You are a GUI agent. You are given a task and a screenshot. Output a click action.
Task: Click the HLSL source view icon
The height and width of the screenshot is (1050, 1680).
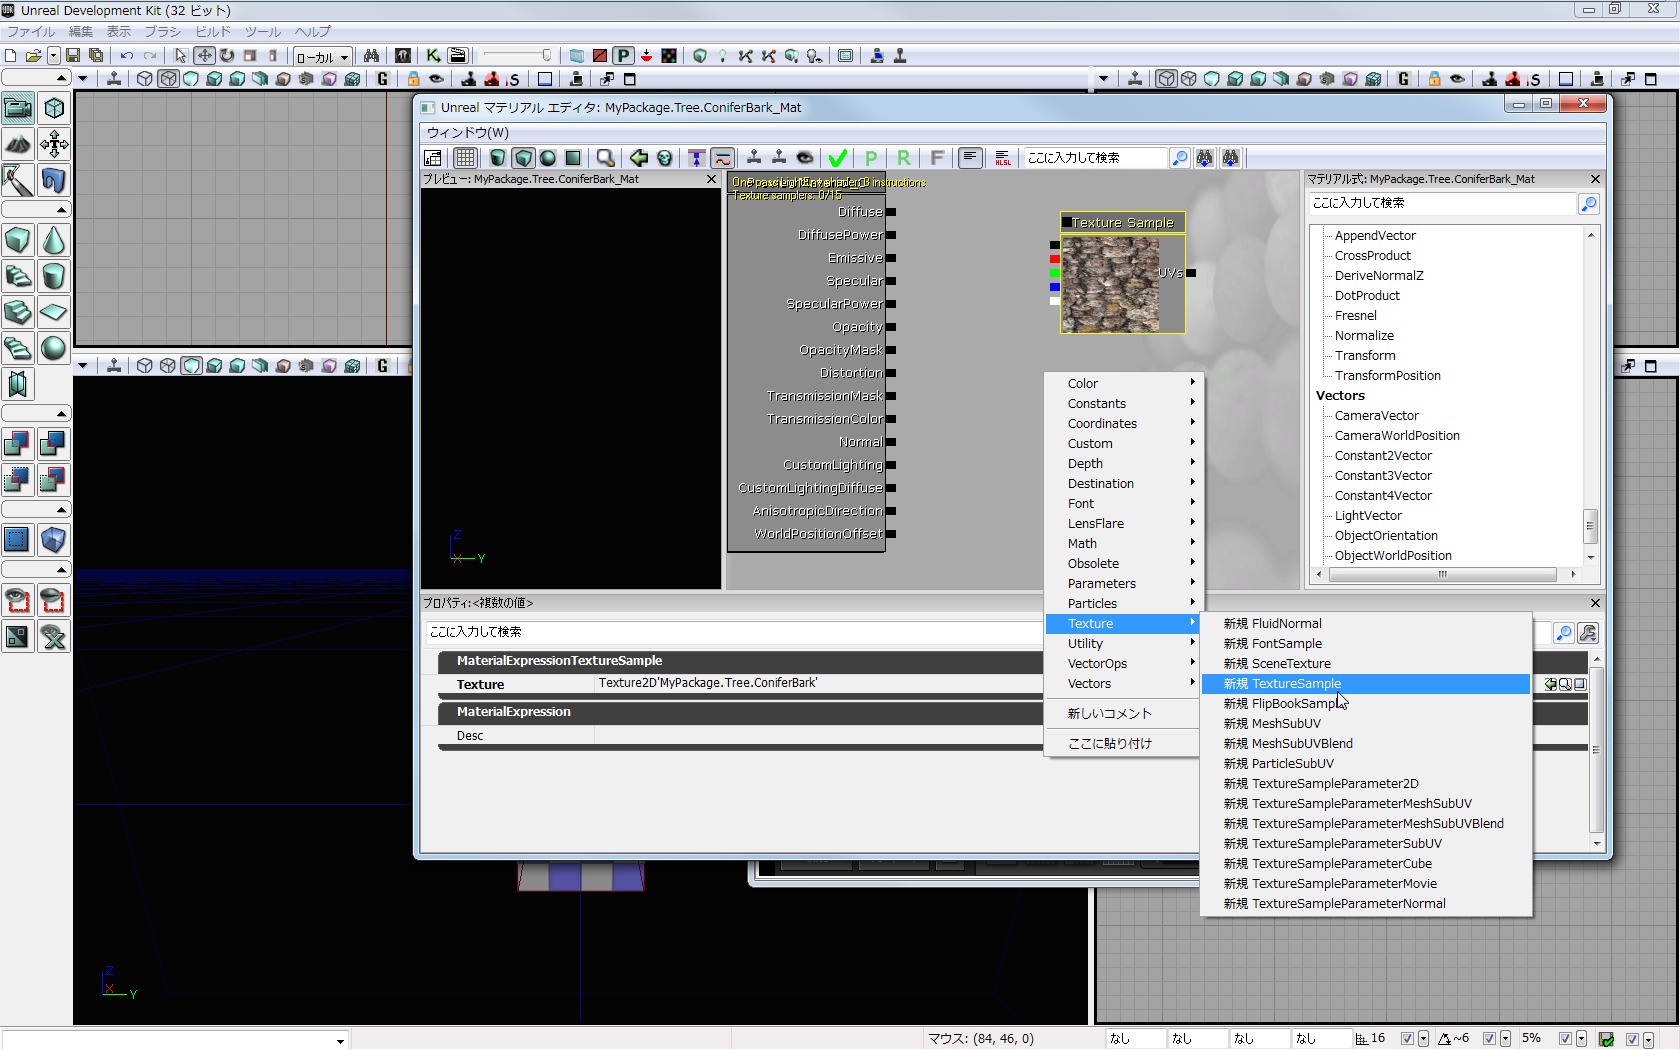[1002, 158]
